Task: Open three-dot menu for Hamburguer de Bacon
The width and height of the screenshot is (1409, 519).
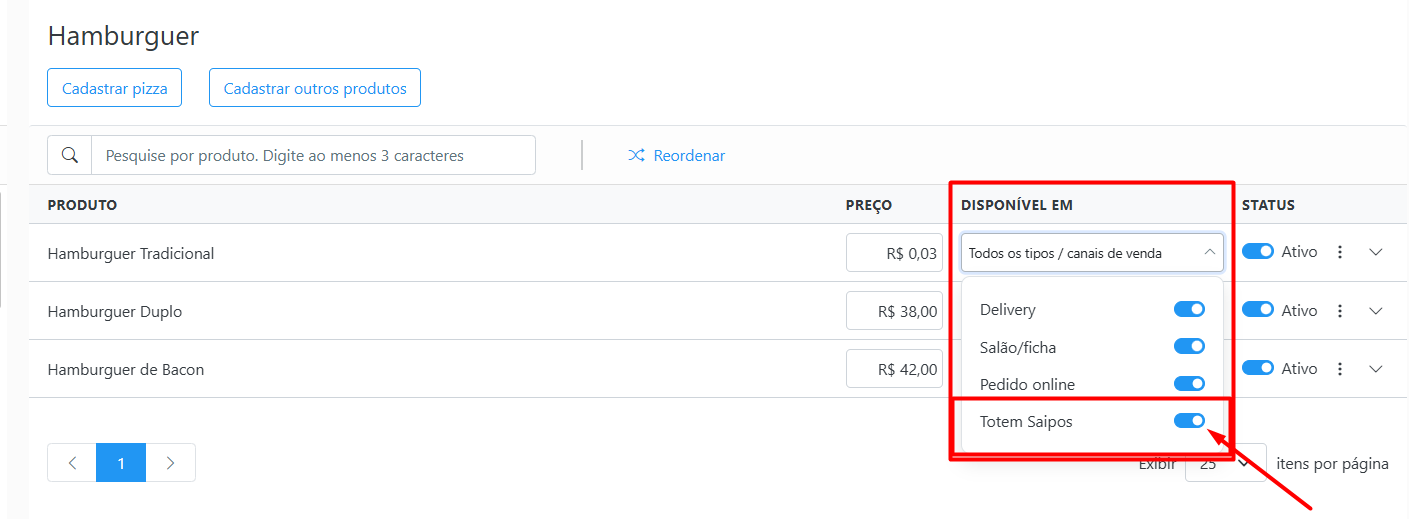Action: (1340, 369)
